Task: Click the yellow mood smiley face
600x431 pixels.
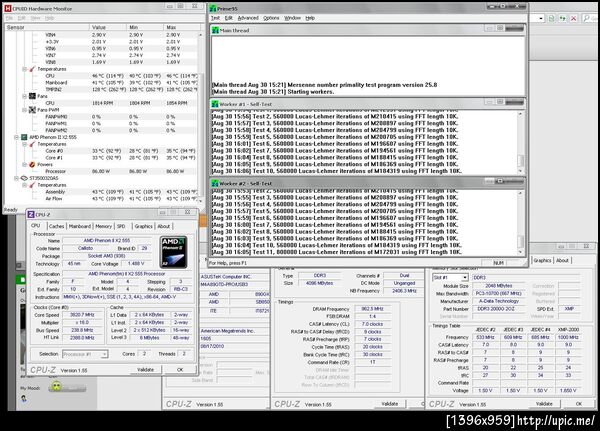Action: pos(57,387)
